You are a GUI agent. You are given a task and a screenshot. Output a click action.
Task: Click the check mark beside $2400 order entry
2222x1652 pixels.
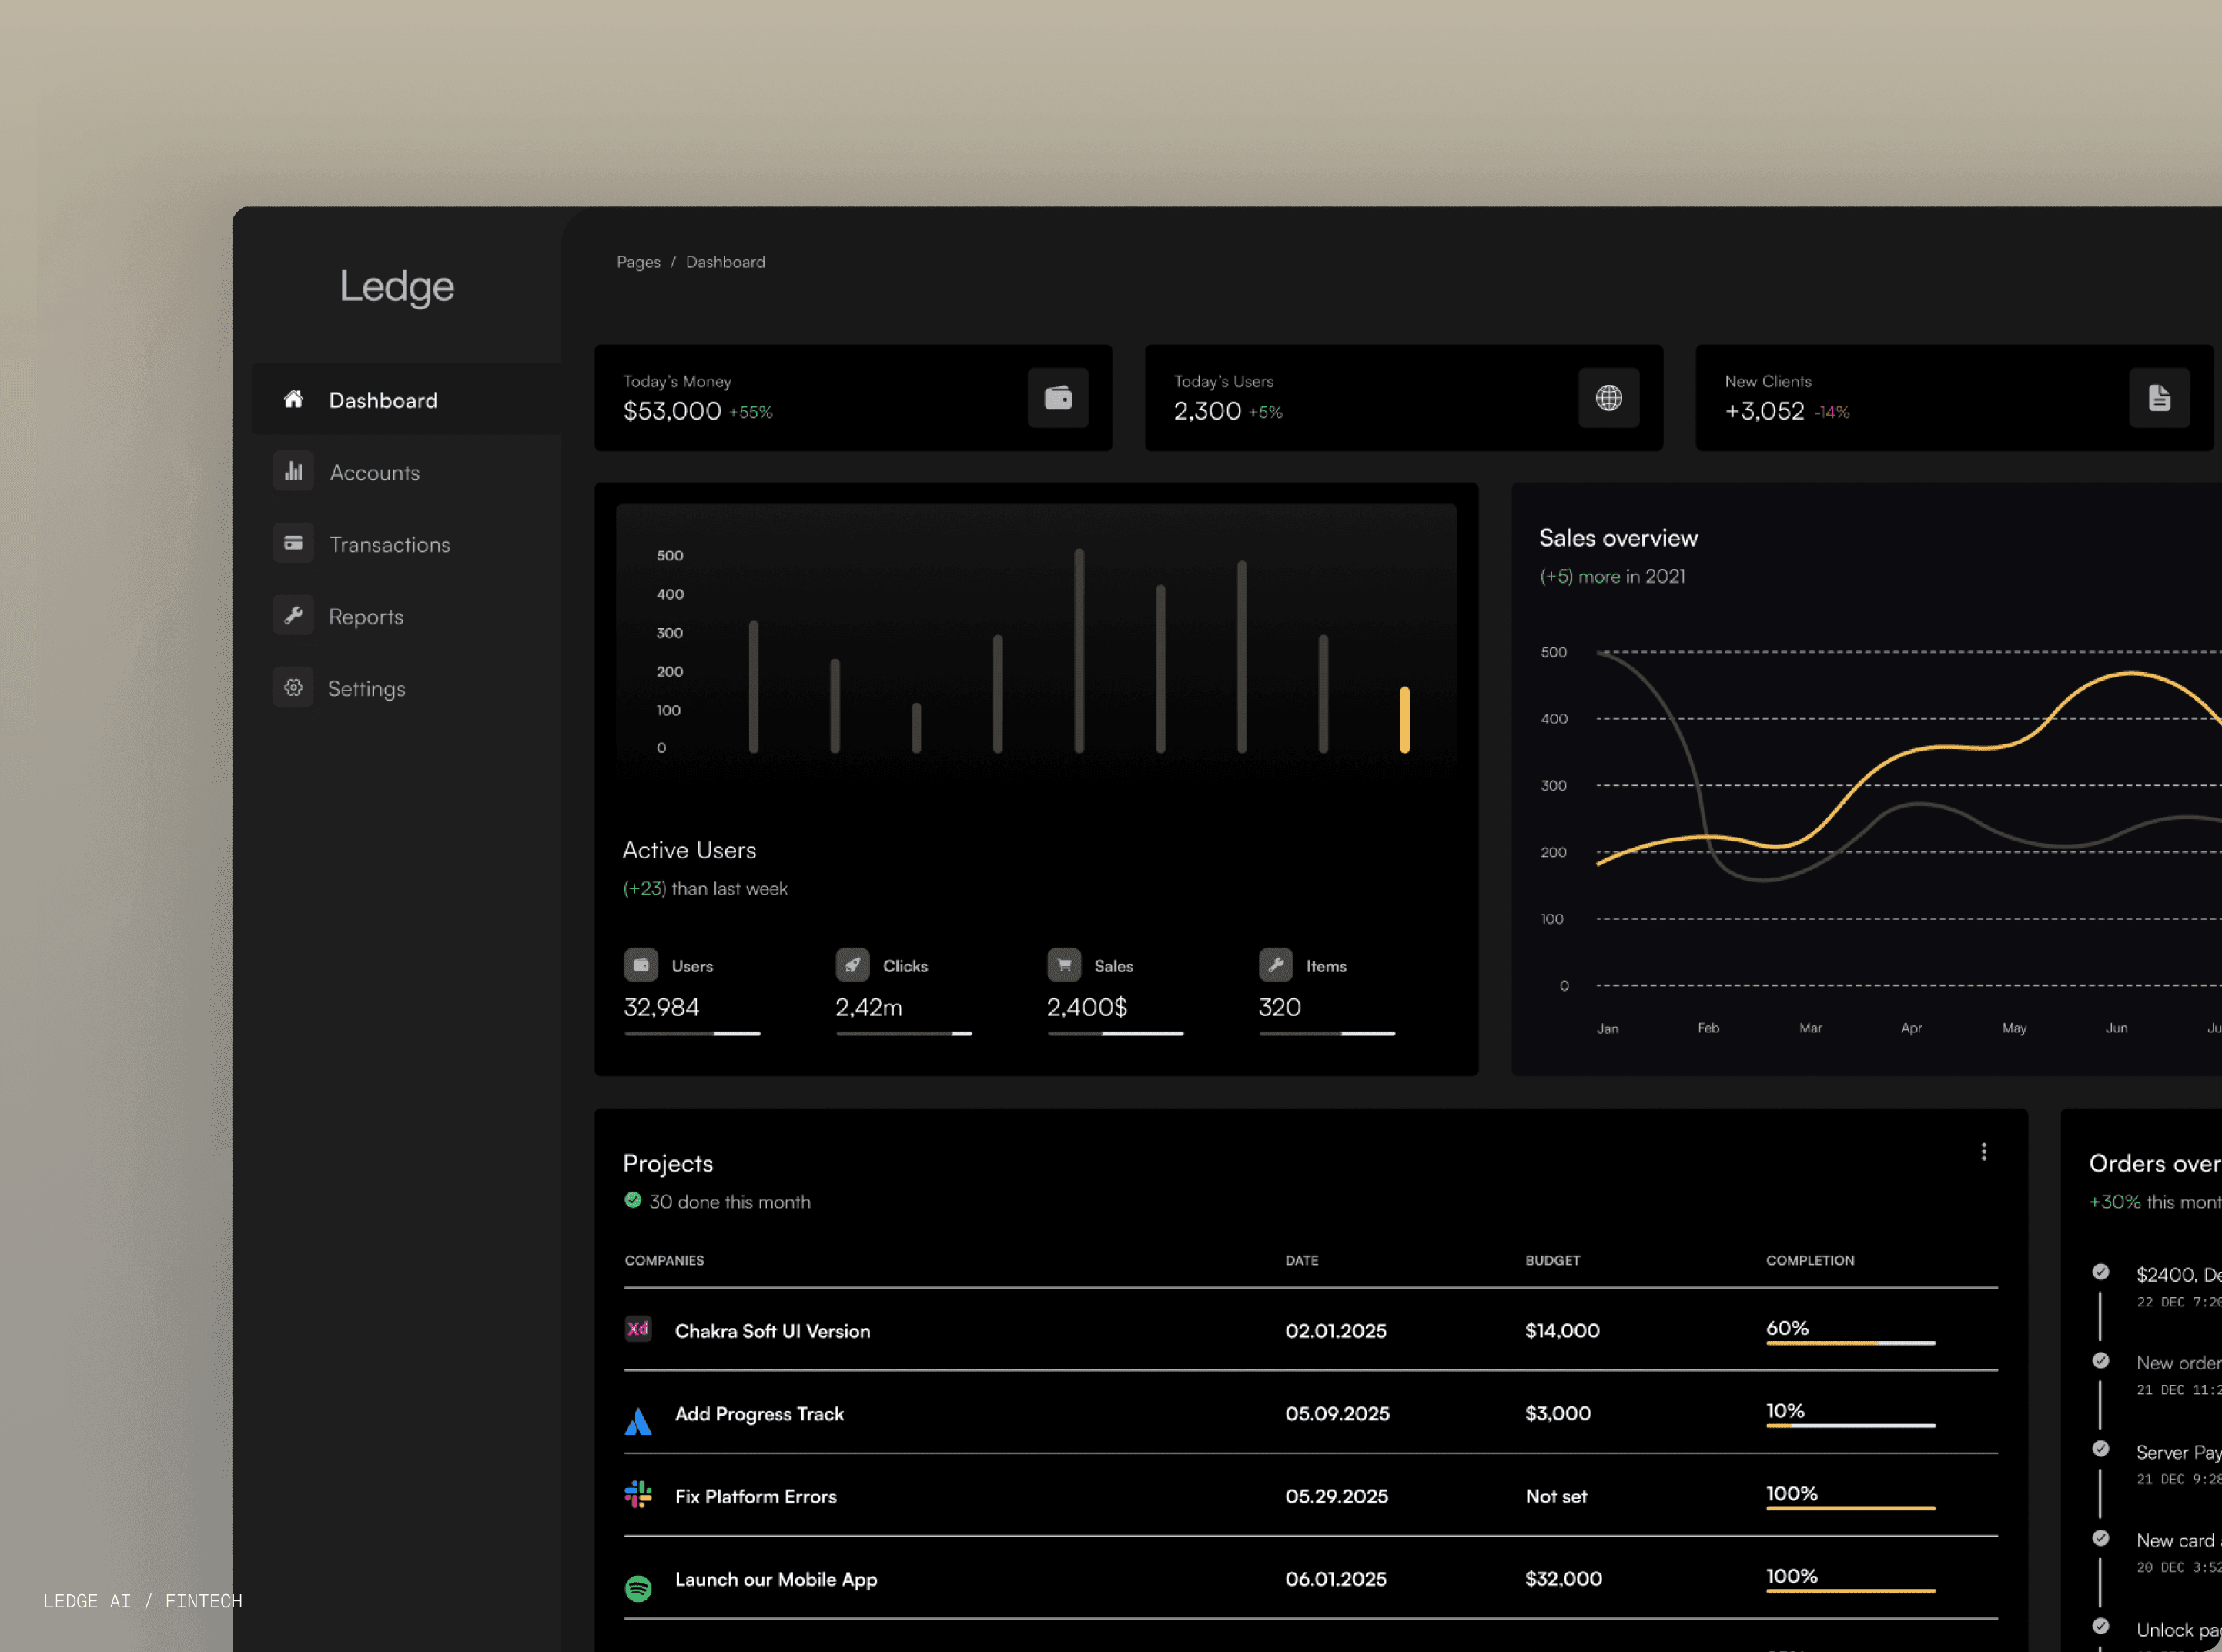coord(2100,1272)
